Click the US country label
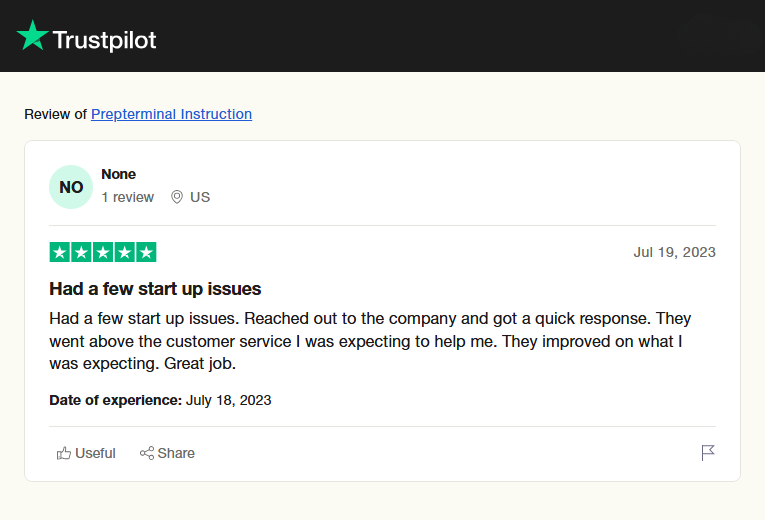765x521 pixels. pos(200,197)
